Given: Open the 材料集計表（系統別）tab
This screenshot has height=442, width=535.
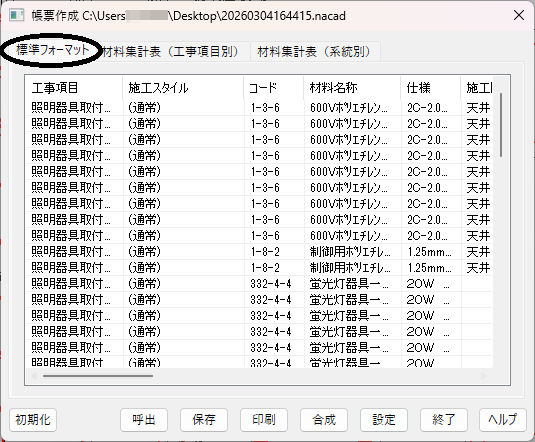Looking at the screenshot, I should point(315,52).
